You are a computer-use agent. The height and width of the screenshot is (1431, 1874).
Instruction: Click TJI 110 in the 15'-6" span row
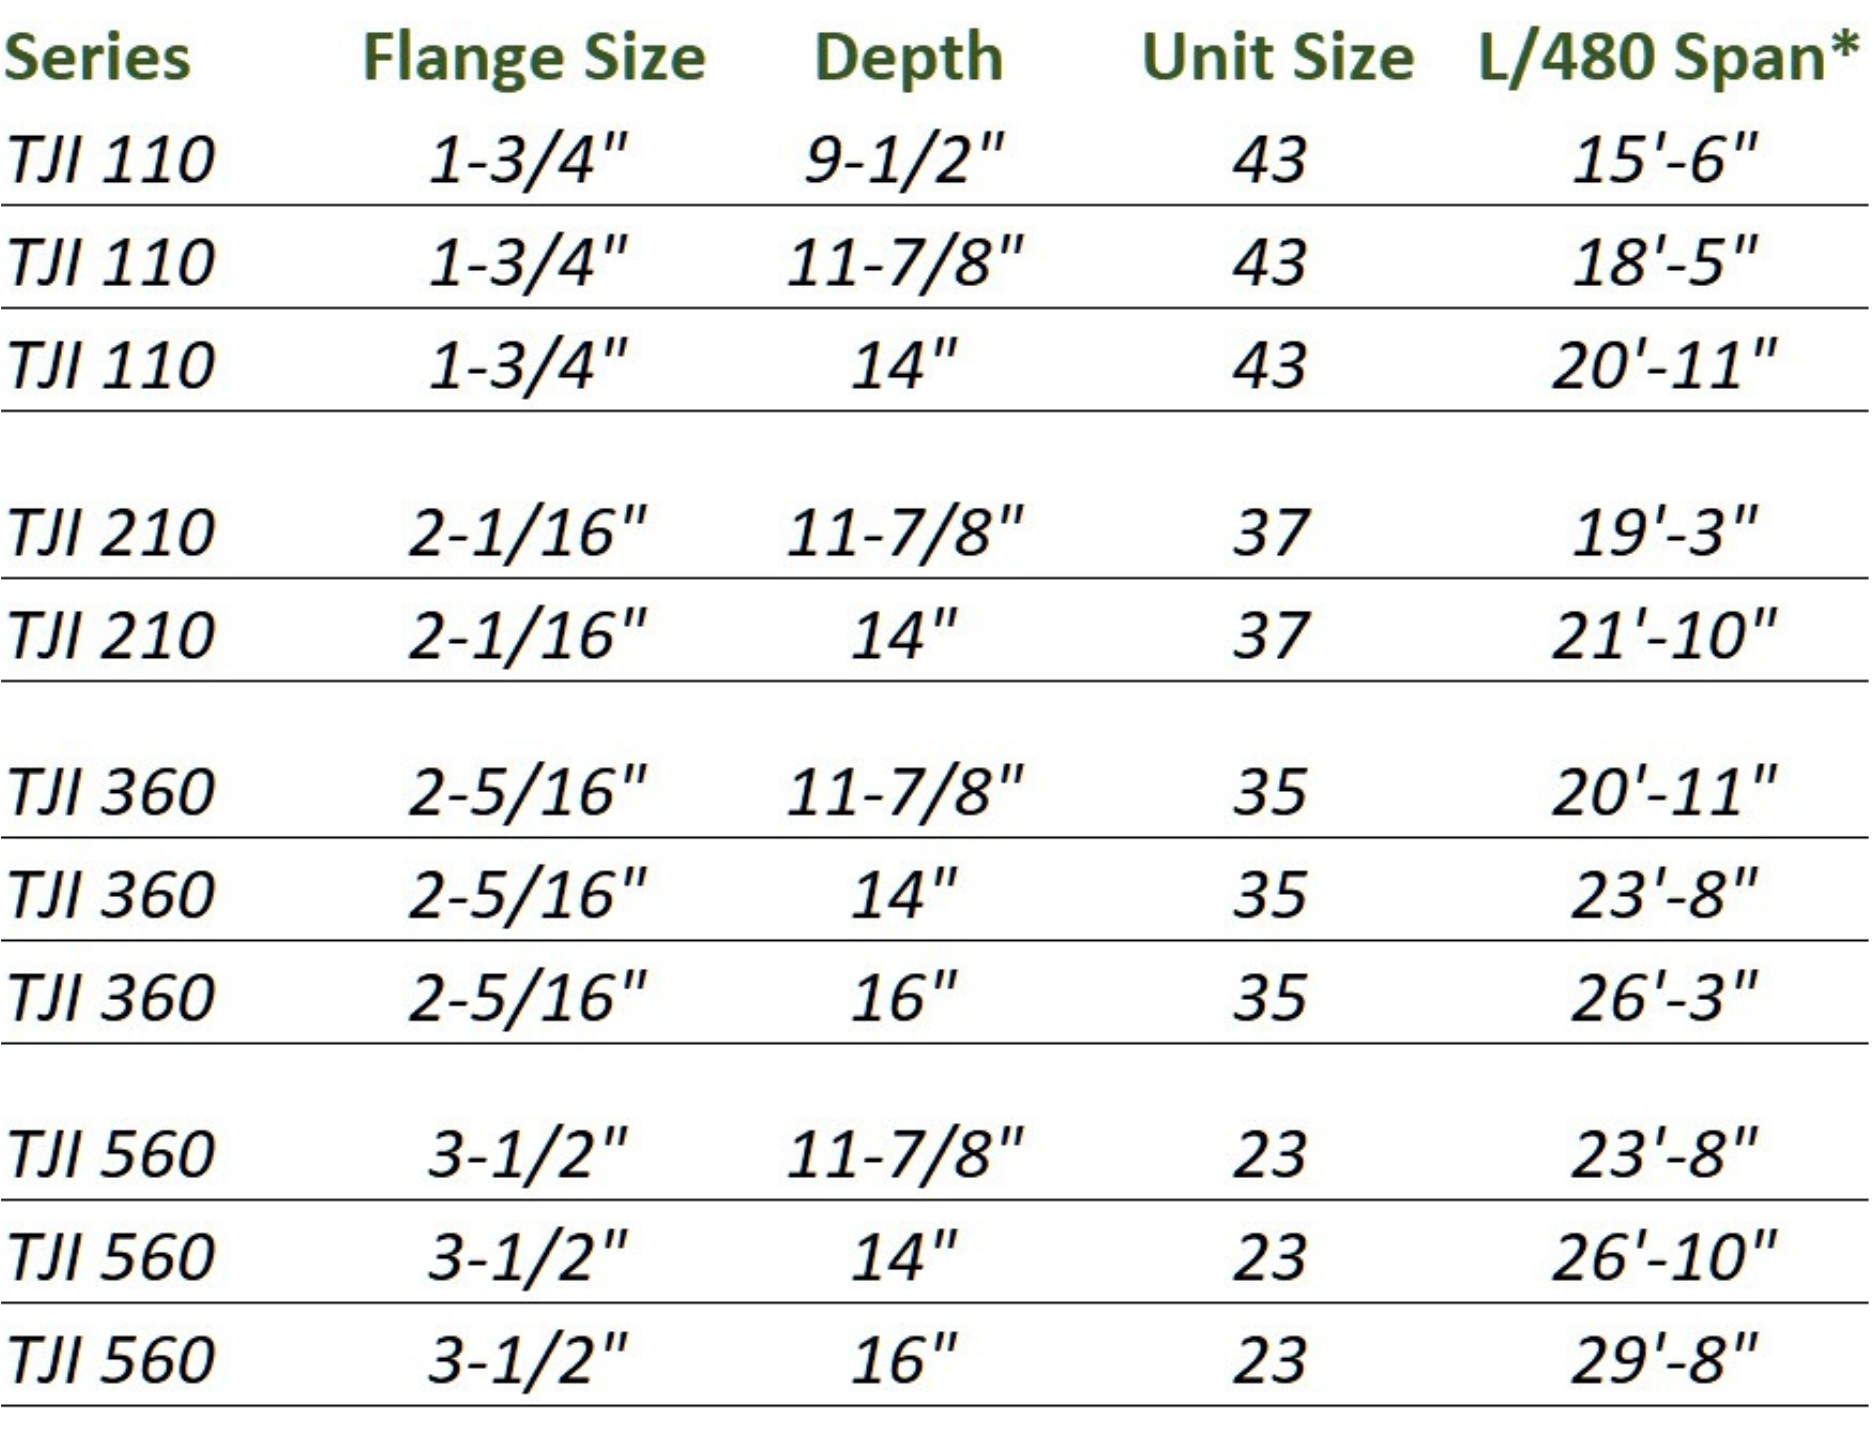[111, 159]
